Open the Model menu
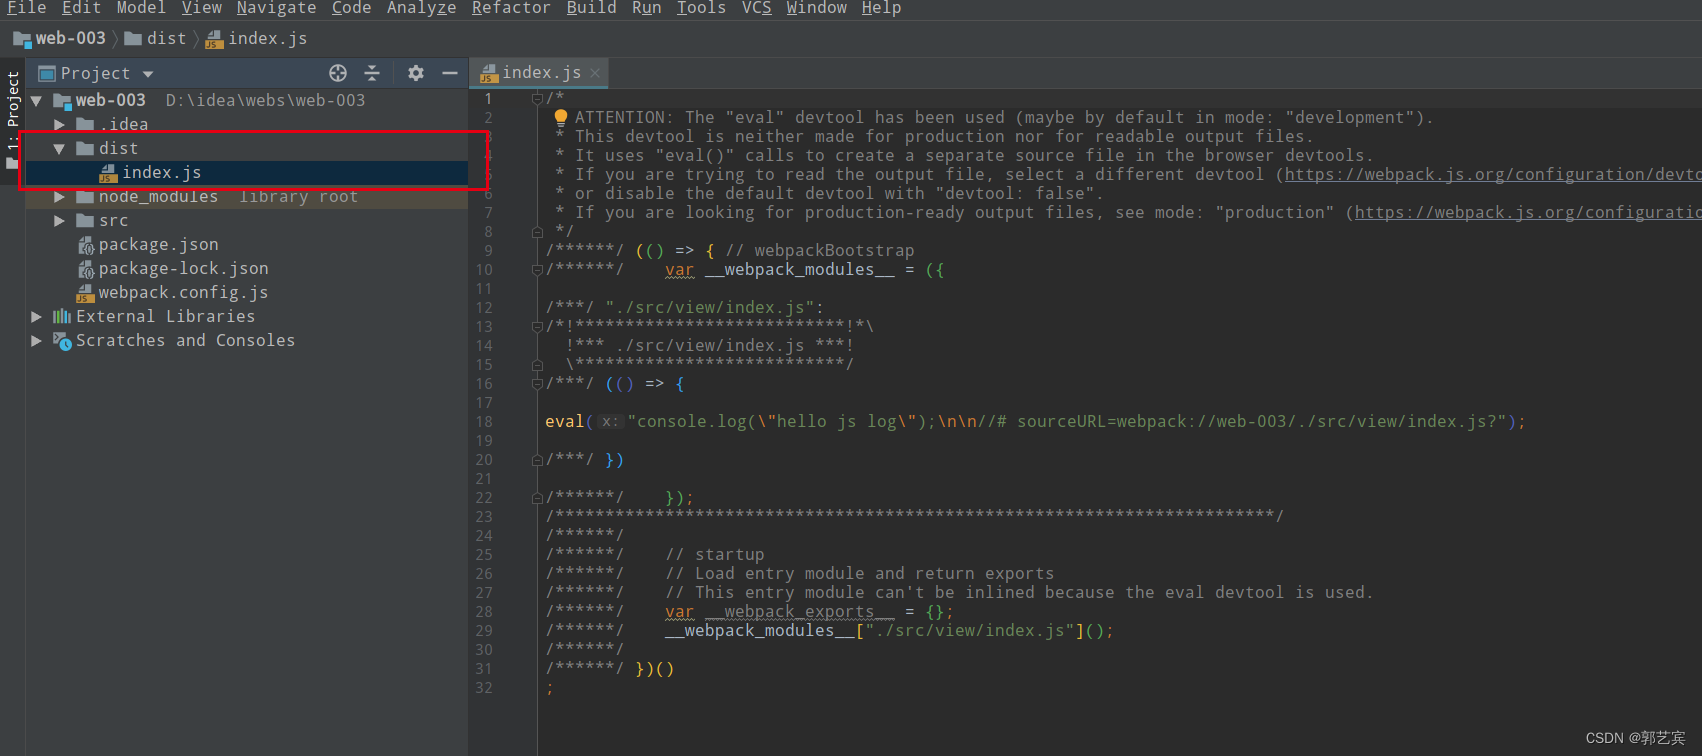This screenshot has height=756, width=1702. coord(141,8)
